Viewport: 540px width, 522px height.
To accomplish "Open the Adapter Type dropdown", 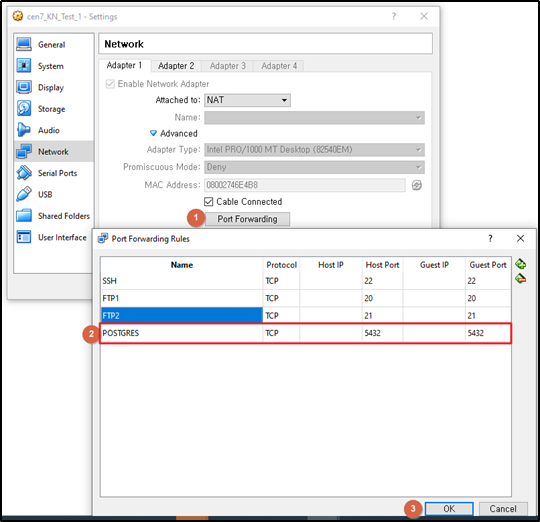I will (314, 150).
